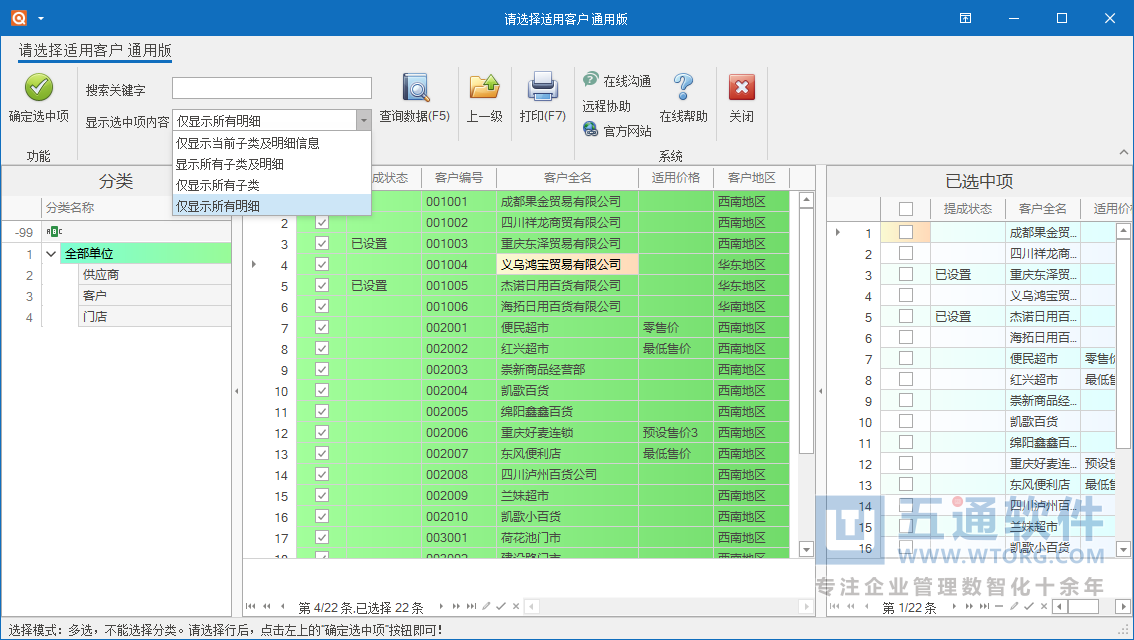This screenshot has height=640, width=1134.
Task: Sort by 客户编号 column header
Action: (x=459, y=178)
